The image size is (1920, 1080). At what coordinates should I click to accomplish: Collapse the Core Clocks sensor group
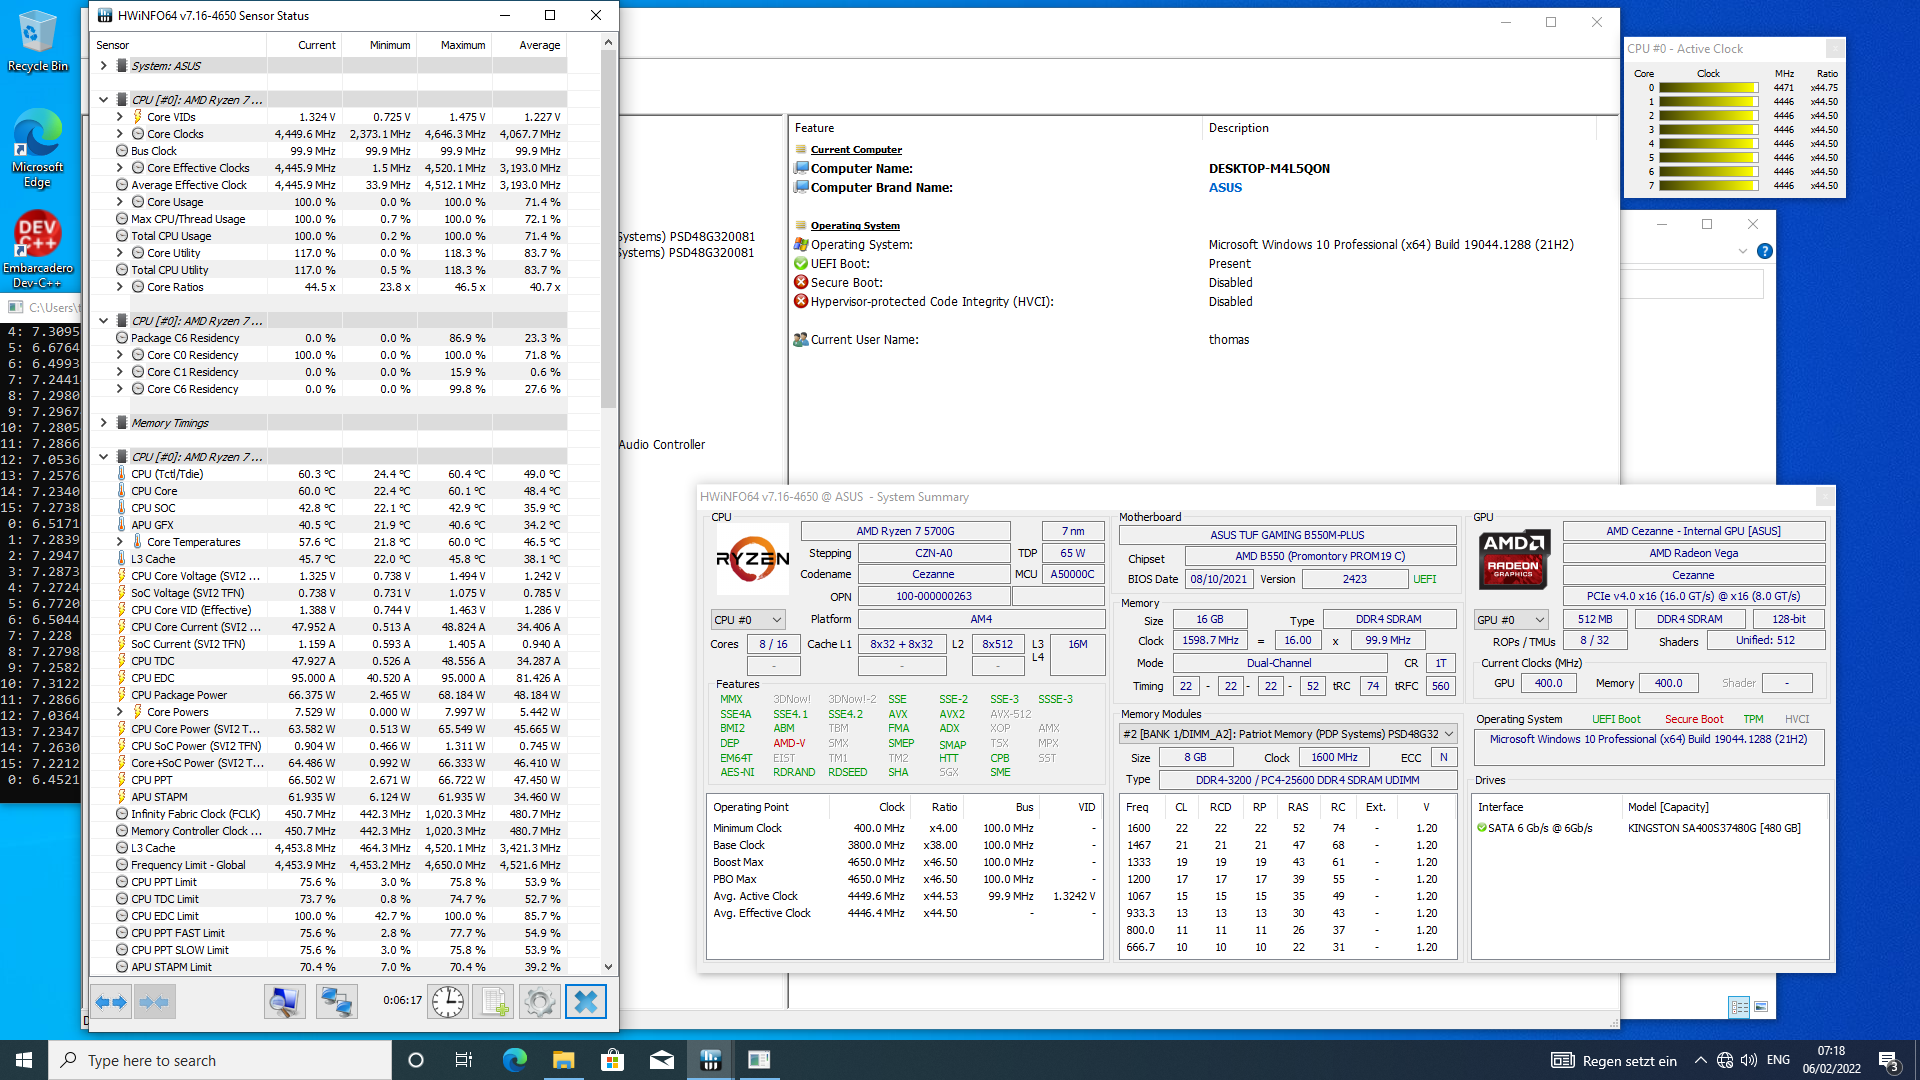click(118, 133)
